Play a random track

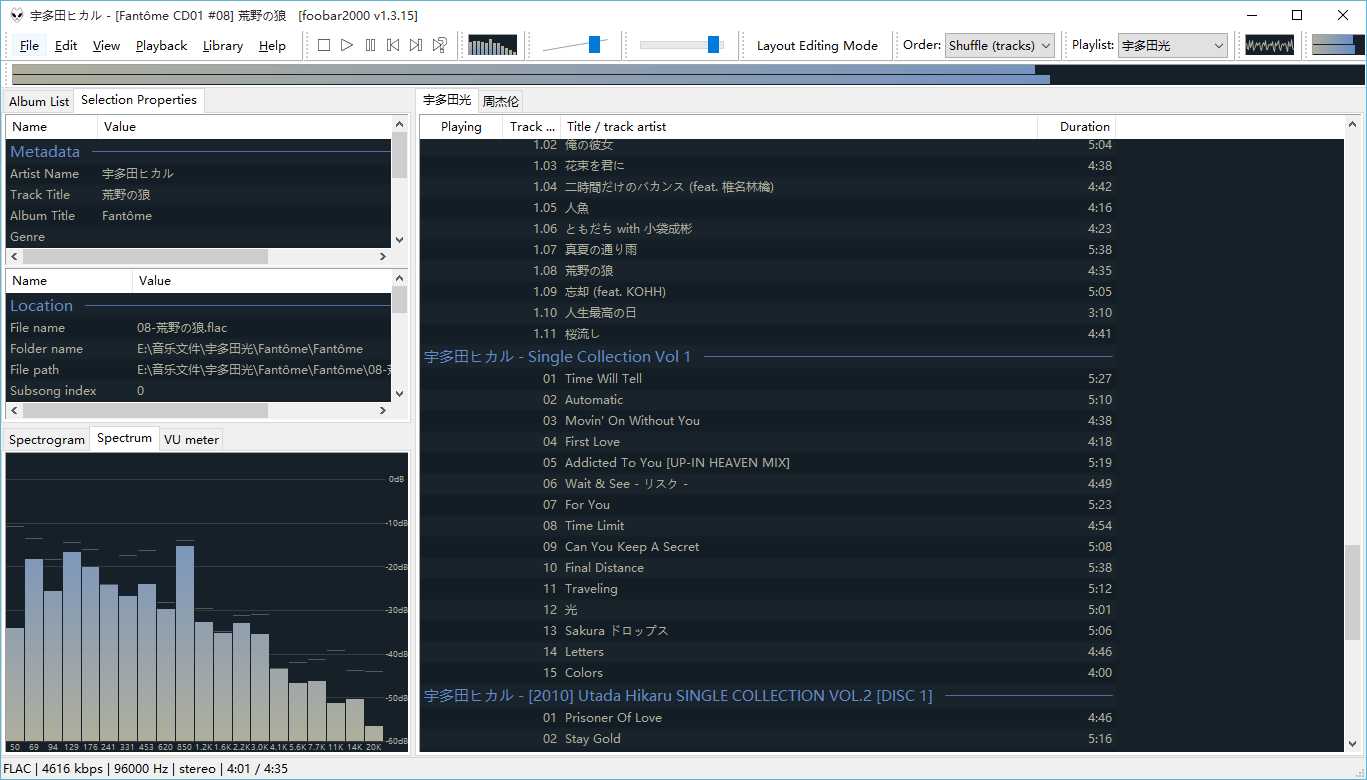[x=439, y=45]
